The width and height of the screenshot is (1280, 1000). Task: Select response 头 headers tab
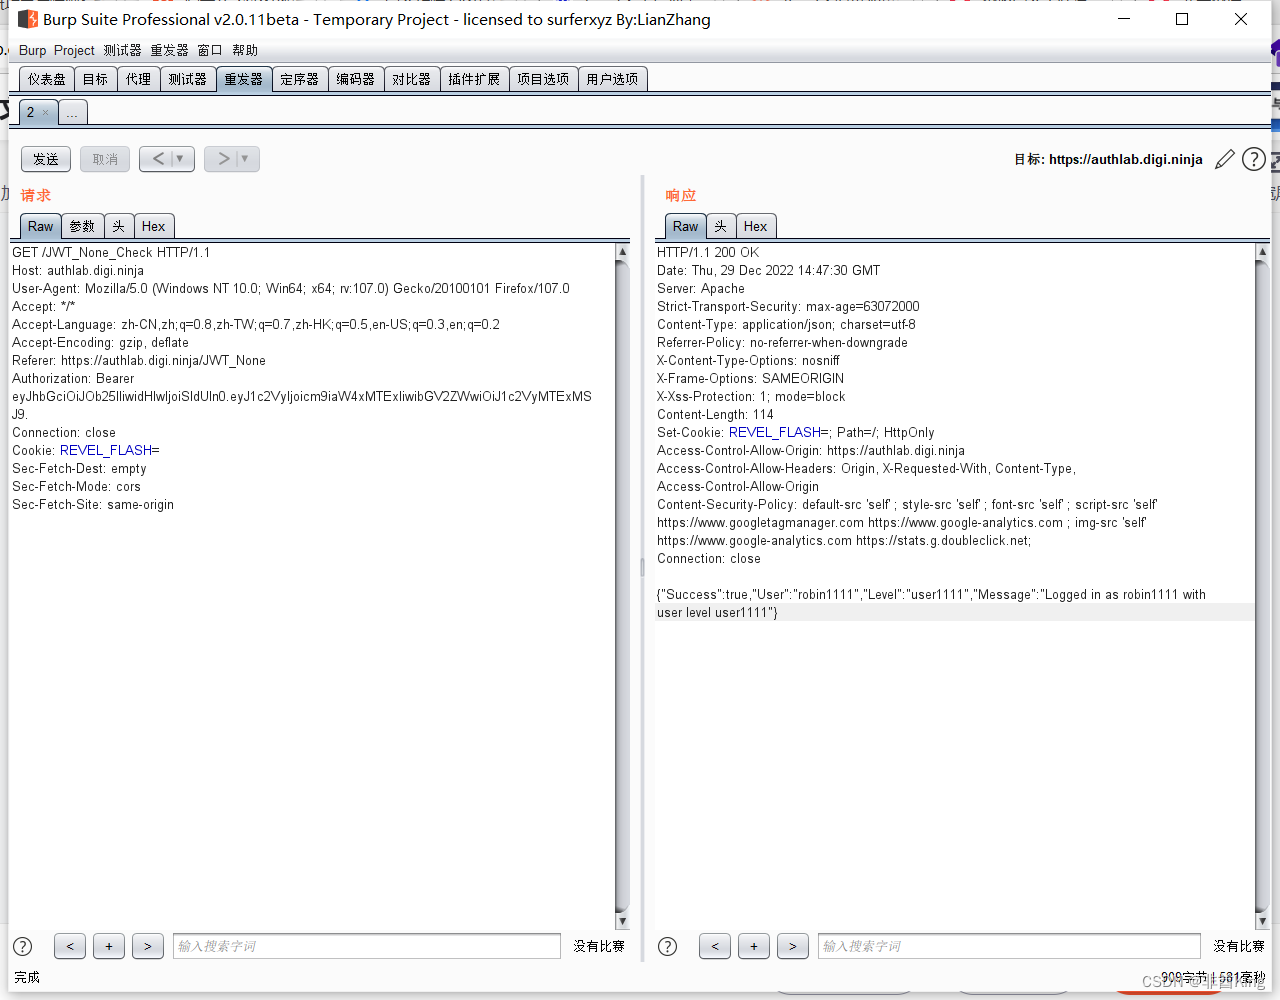[721, 227]
